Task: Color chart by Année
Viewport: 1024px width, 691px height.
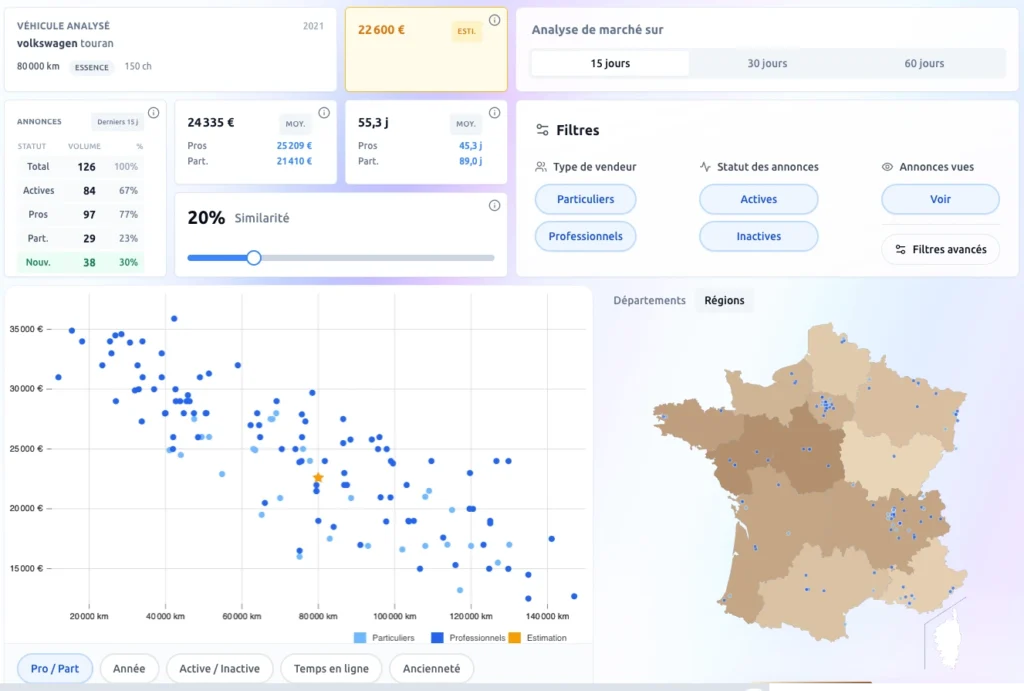Action: [129, 669]
